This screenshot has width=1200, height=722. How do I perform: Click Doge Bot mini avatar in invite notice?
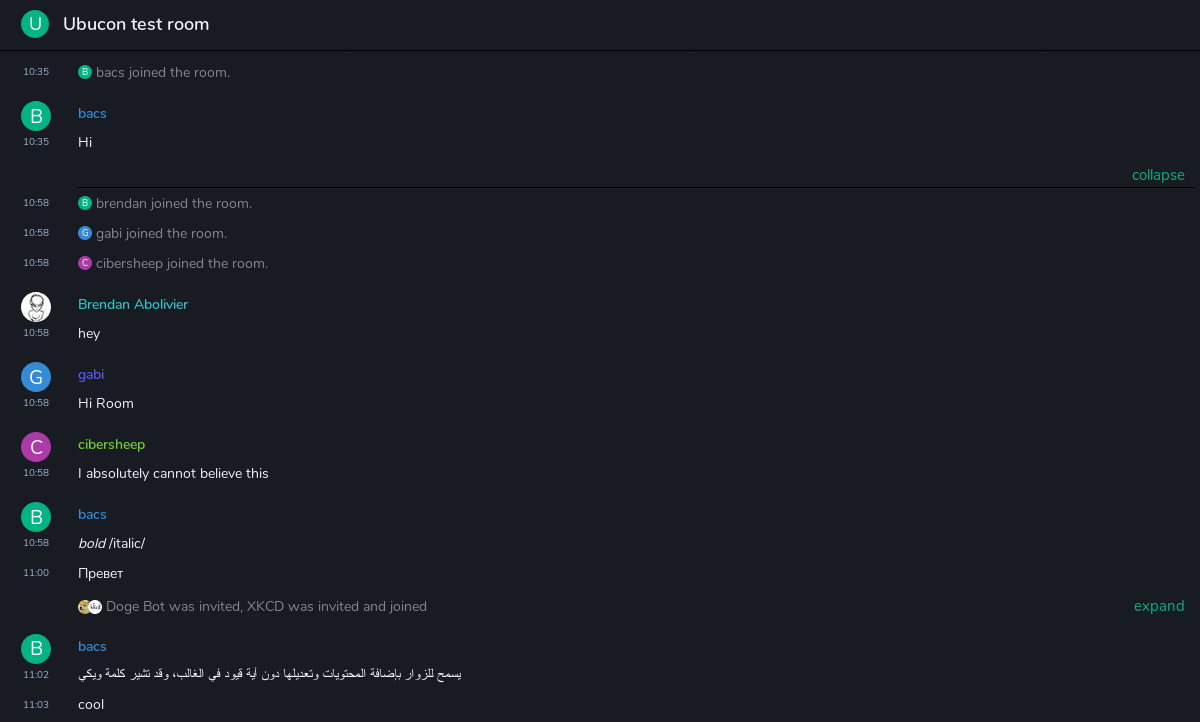point(84,607)
